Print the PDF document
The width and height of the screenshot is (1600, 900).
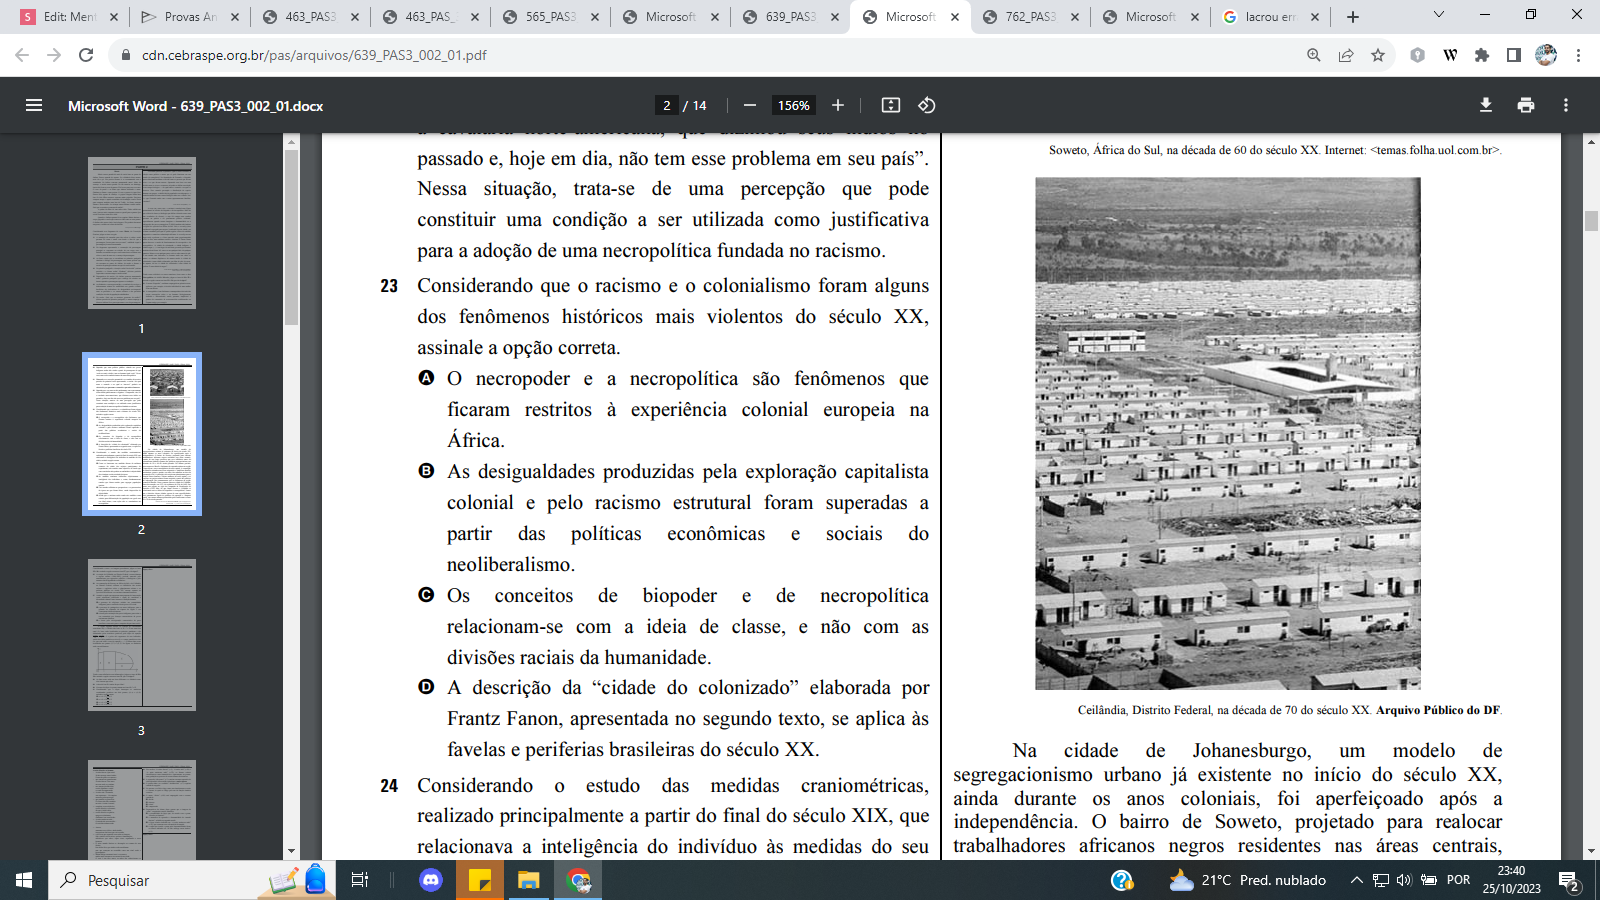pyautogui.click(x=1526, y=105)
